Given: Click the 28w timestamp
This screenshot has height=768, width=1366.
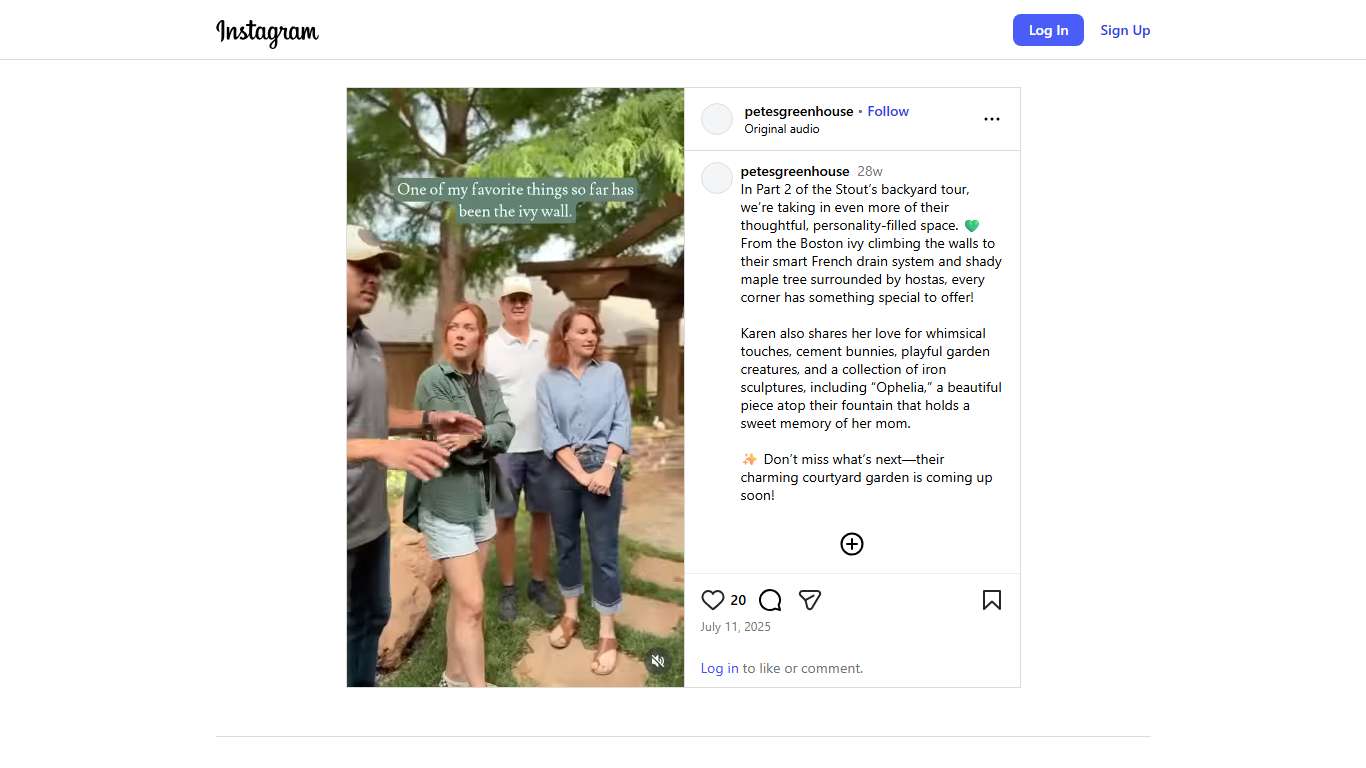Looking at the screenshot, I should pos(870,171).
